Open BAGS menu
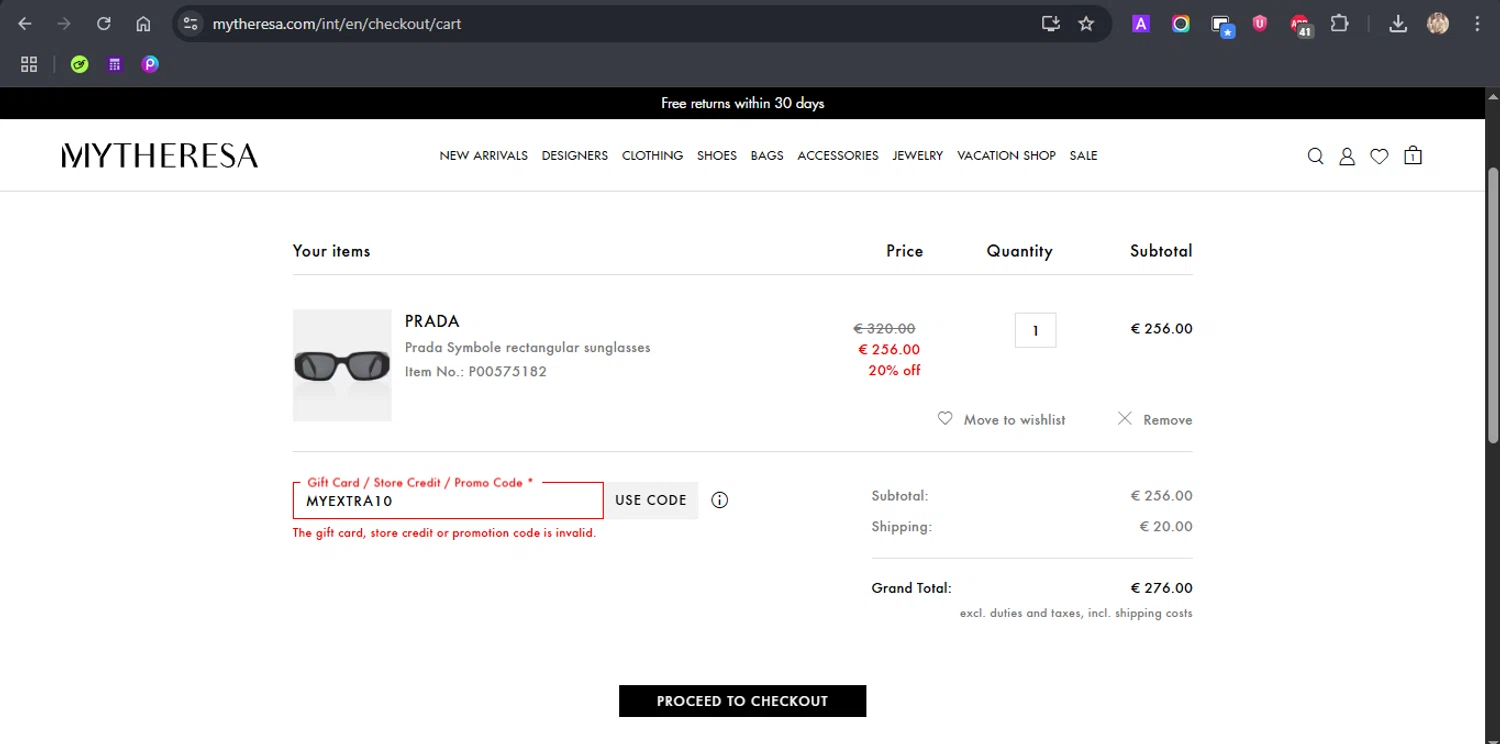Viewport: 1500px width, 744px height. pos(767,156)
